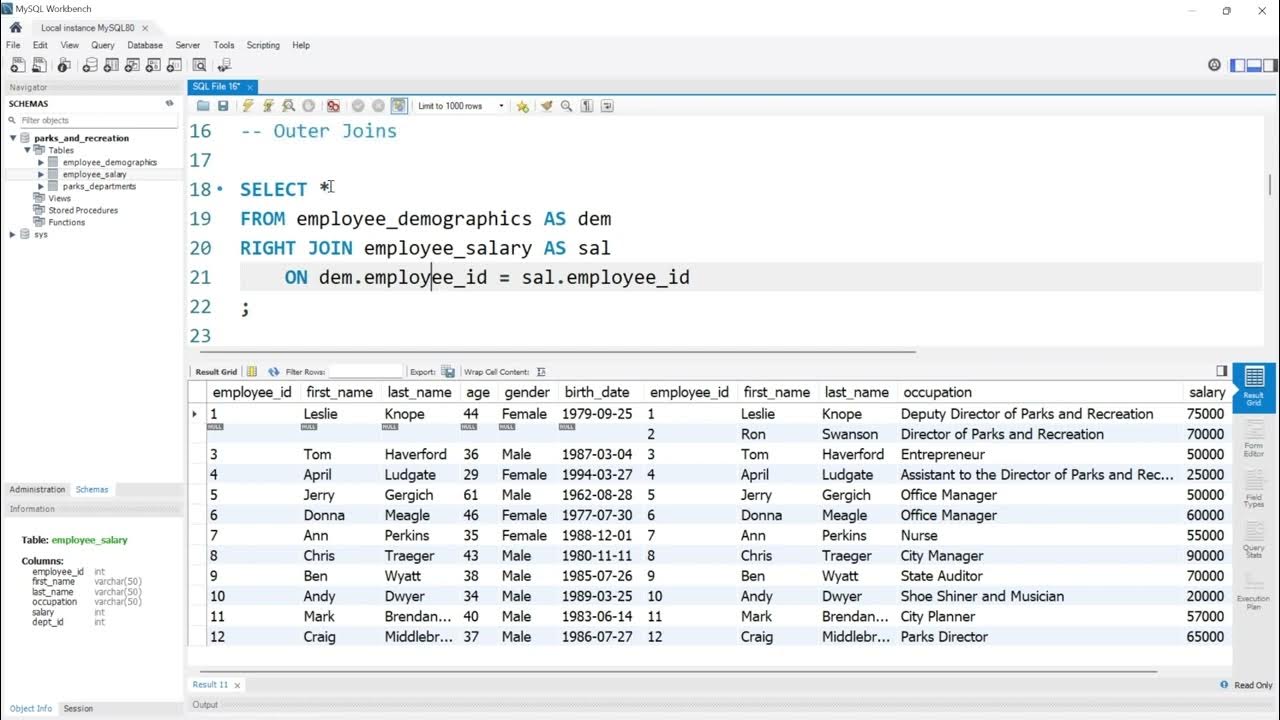1280x720 pixels.
Task: Switch to the Schemas tab
Action: pyautogui.click(x=92, y=489)
